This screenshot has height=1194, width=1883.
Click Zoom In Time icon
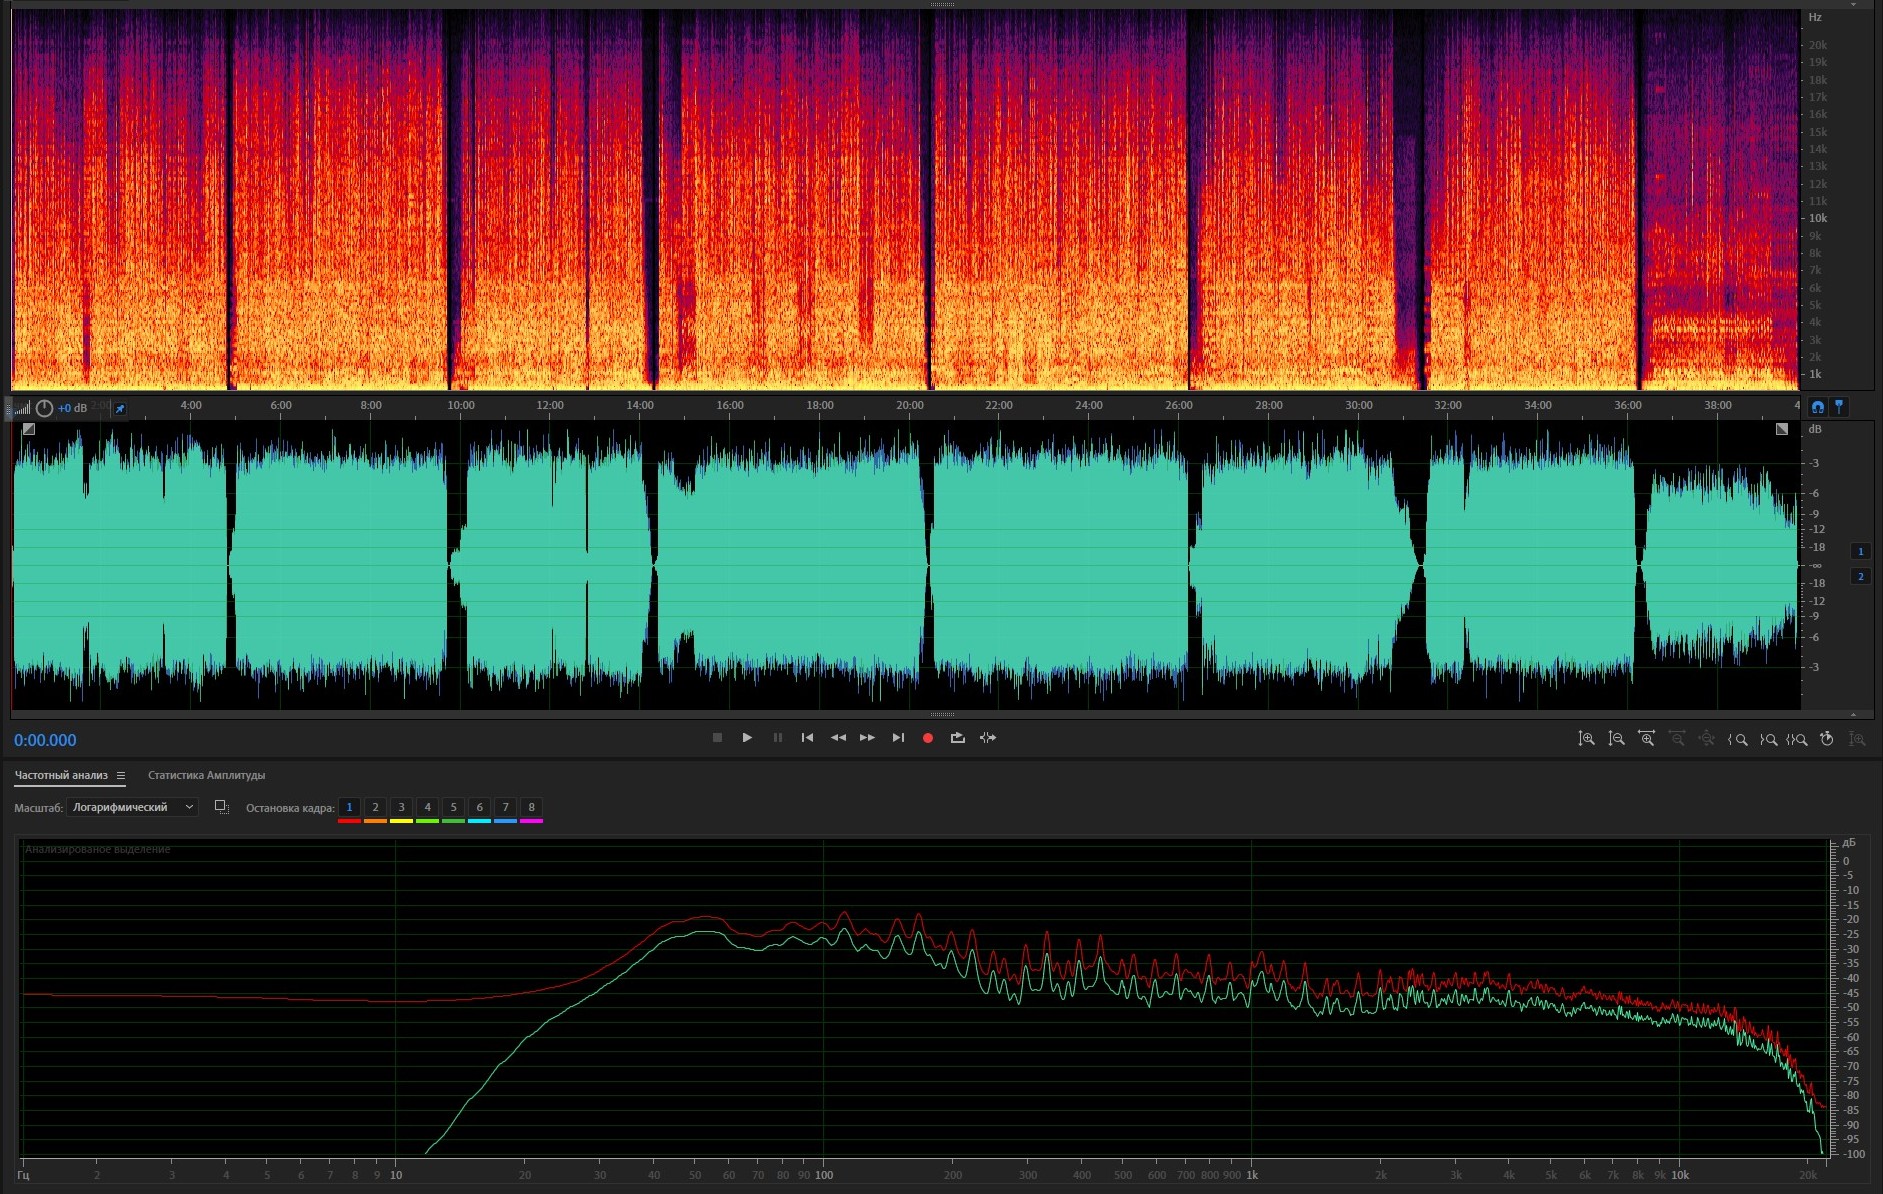pos(1646,739)
